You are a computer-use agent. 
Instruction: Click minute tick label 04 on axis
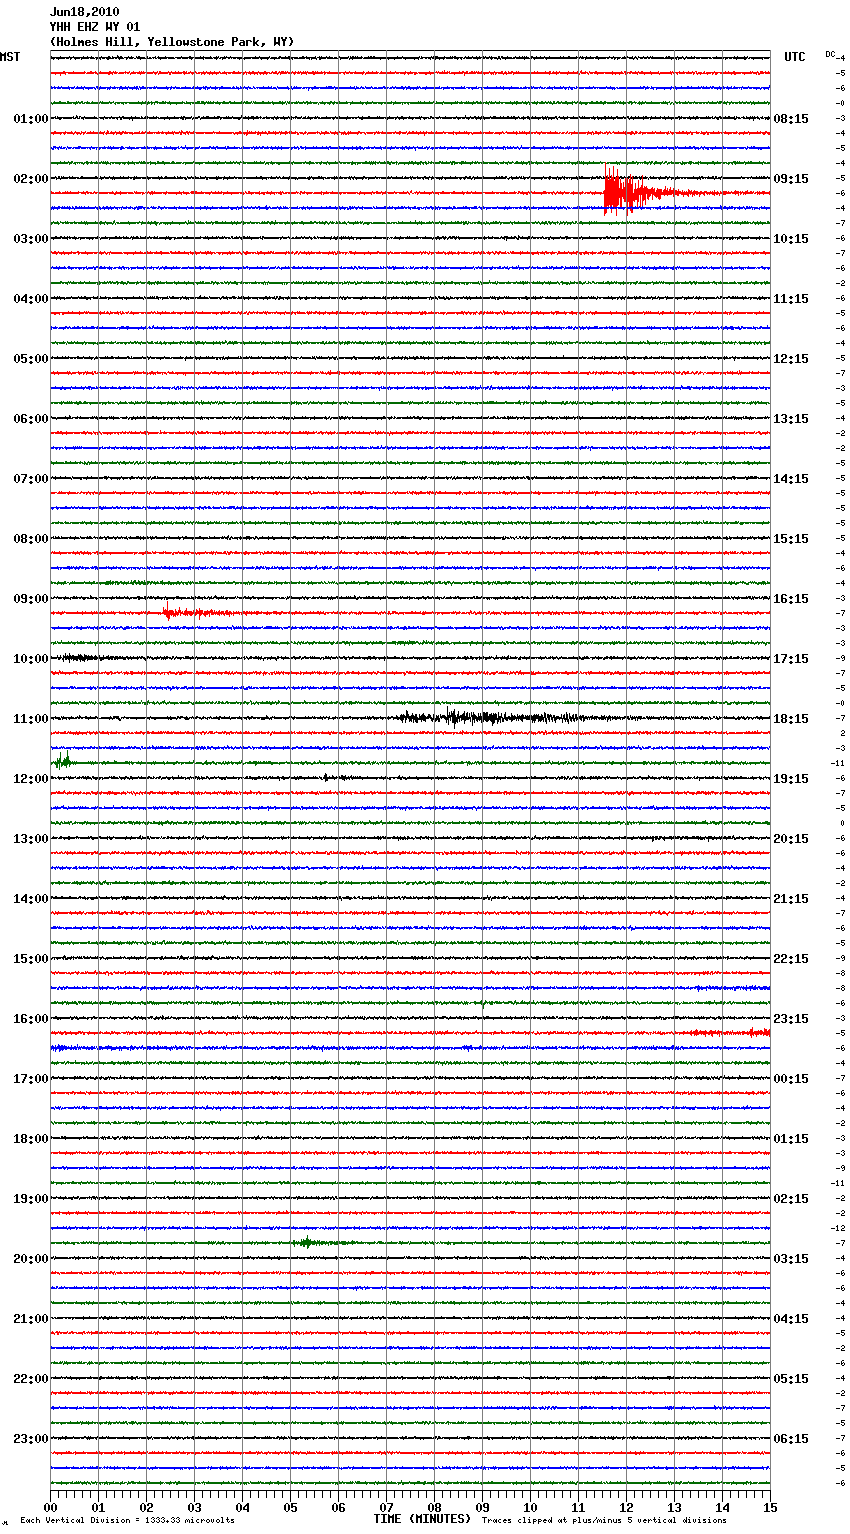pyautogui.click(x=242, y=1507)
